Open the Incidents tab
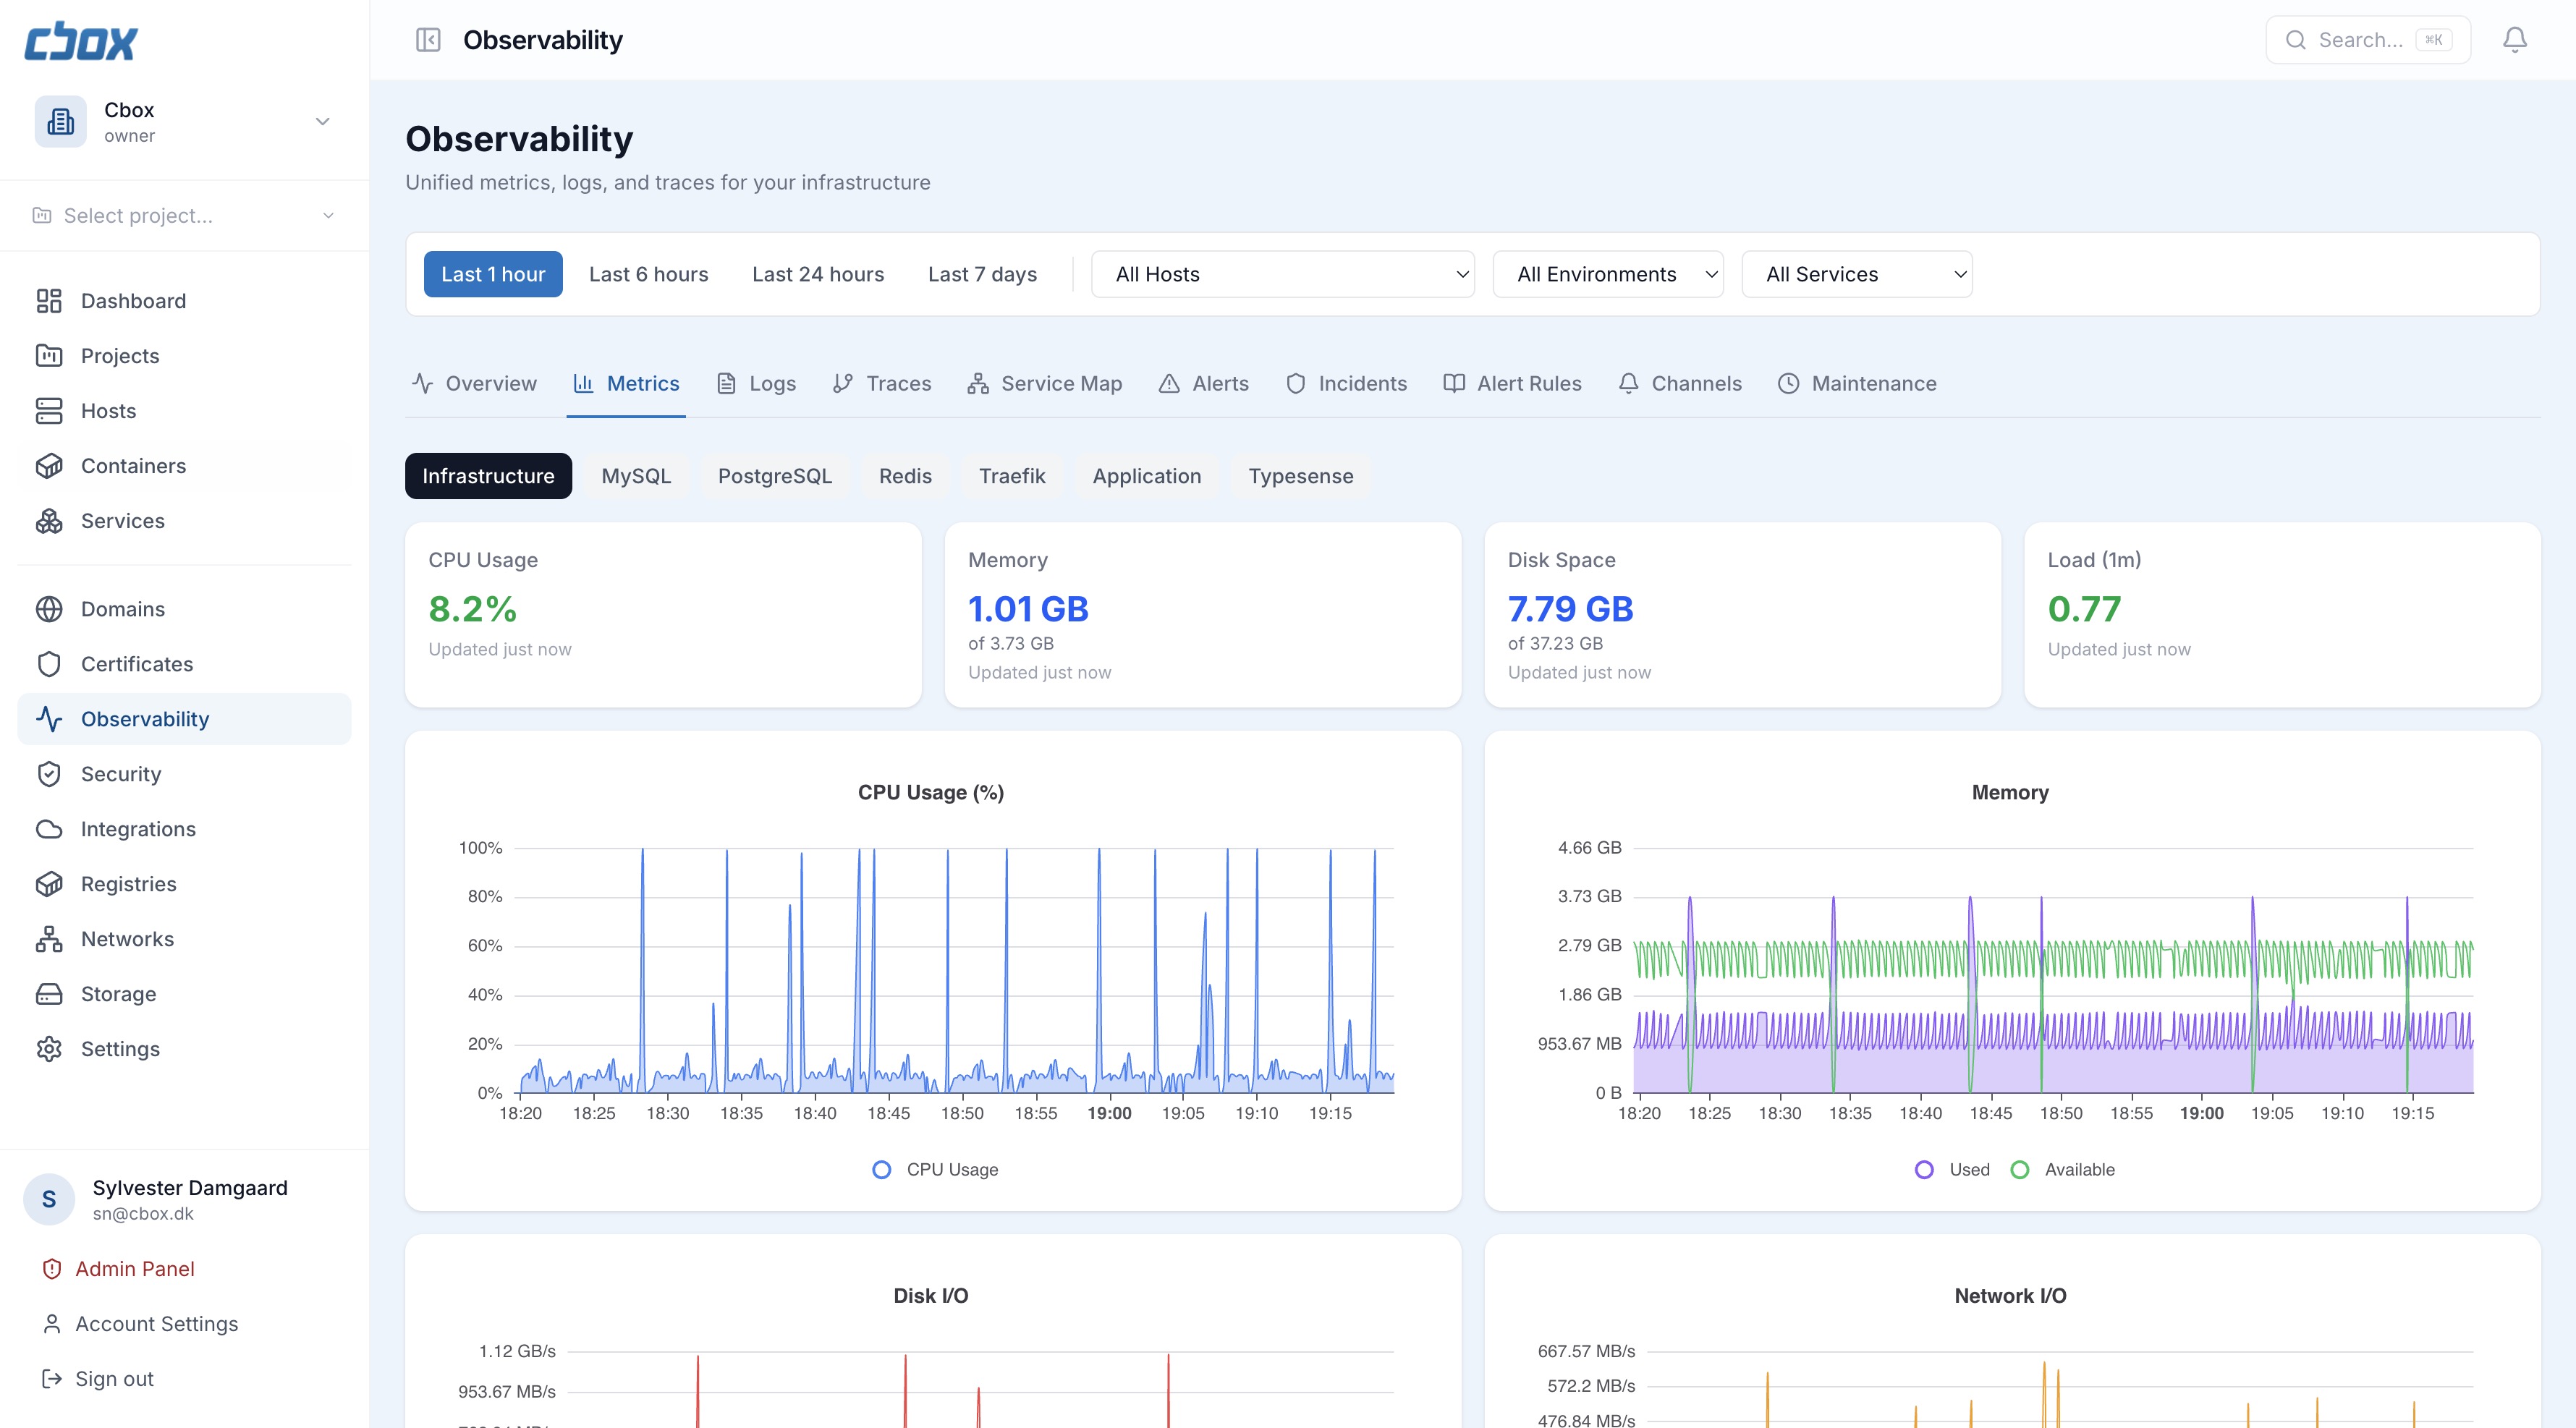The width and height of the screenshot is (2576, 1428). 1346,383
